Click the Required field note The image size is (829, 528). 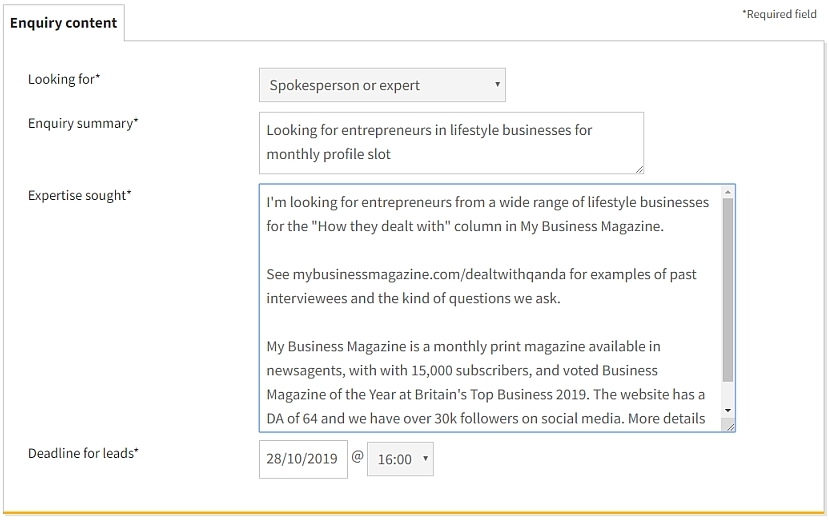point(779,14)
